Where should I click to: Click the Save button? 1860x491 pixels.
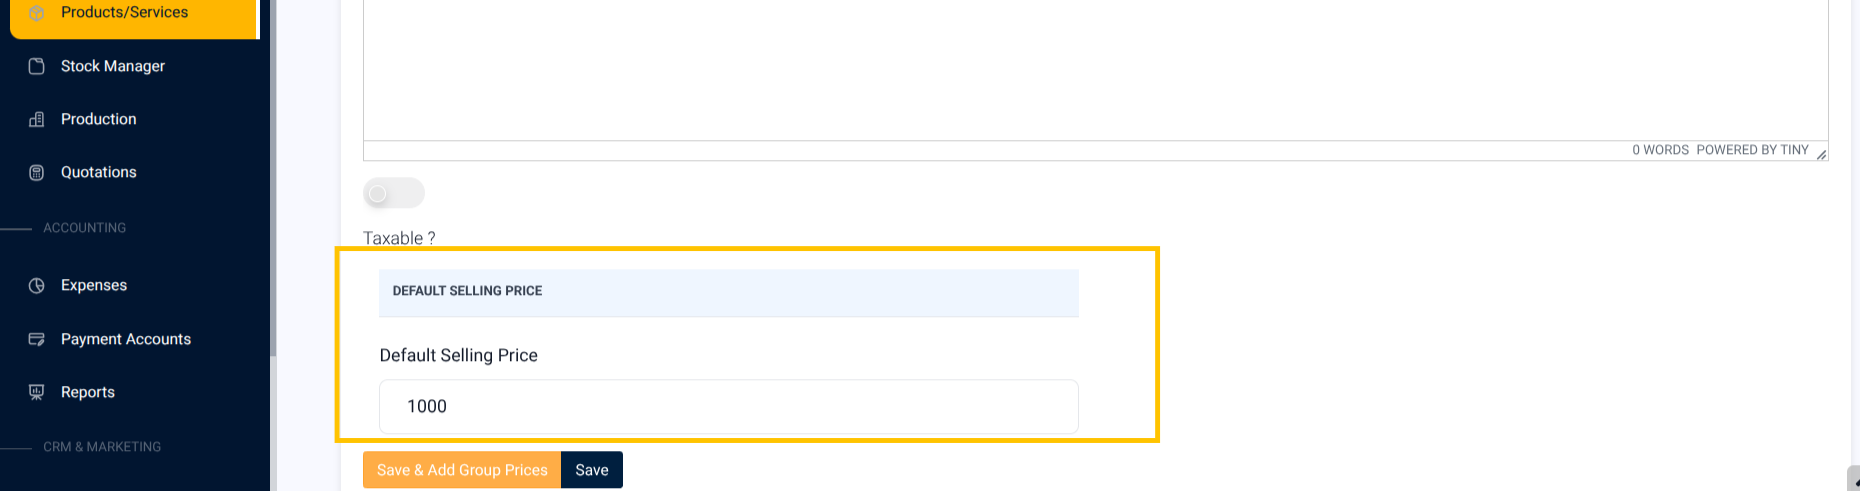(592, 470)
